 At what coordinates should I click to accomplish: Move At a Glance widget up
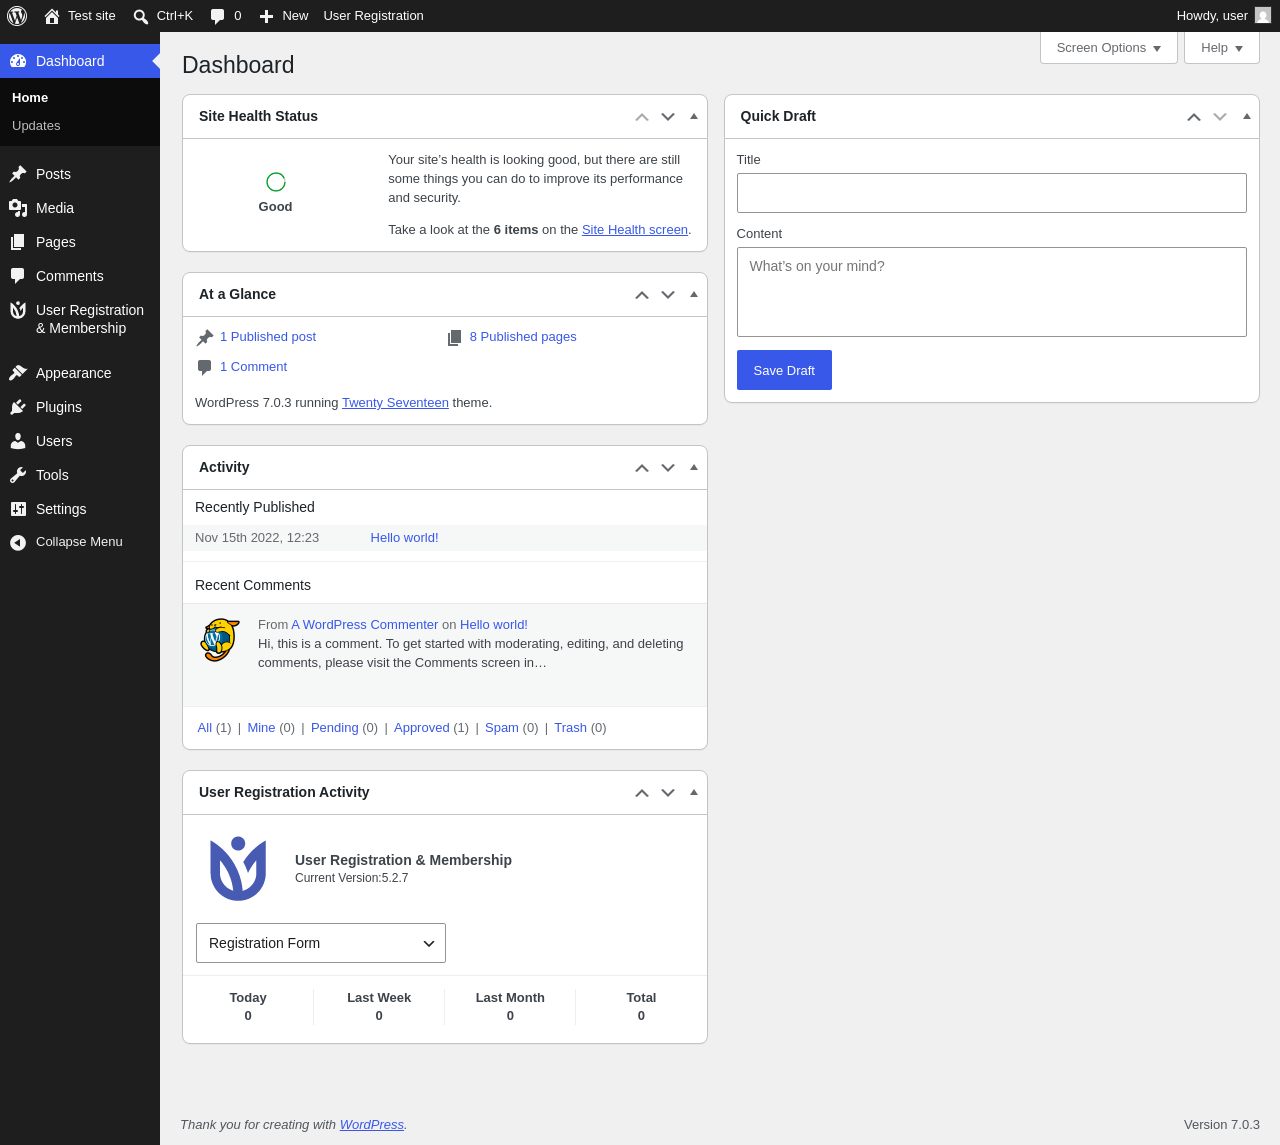tap(642, 295)
